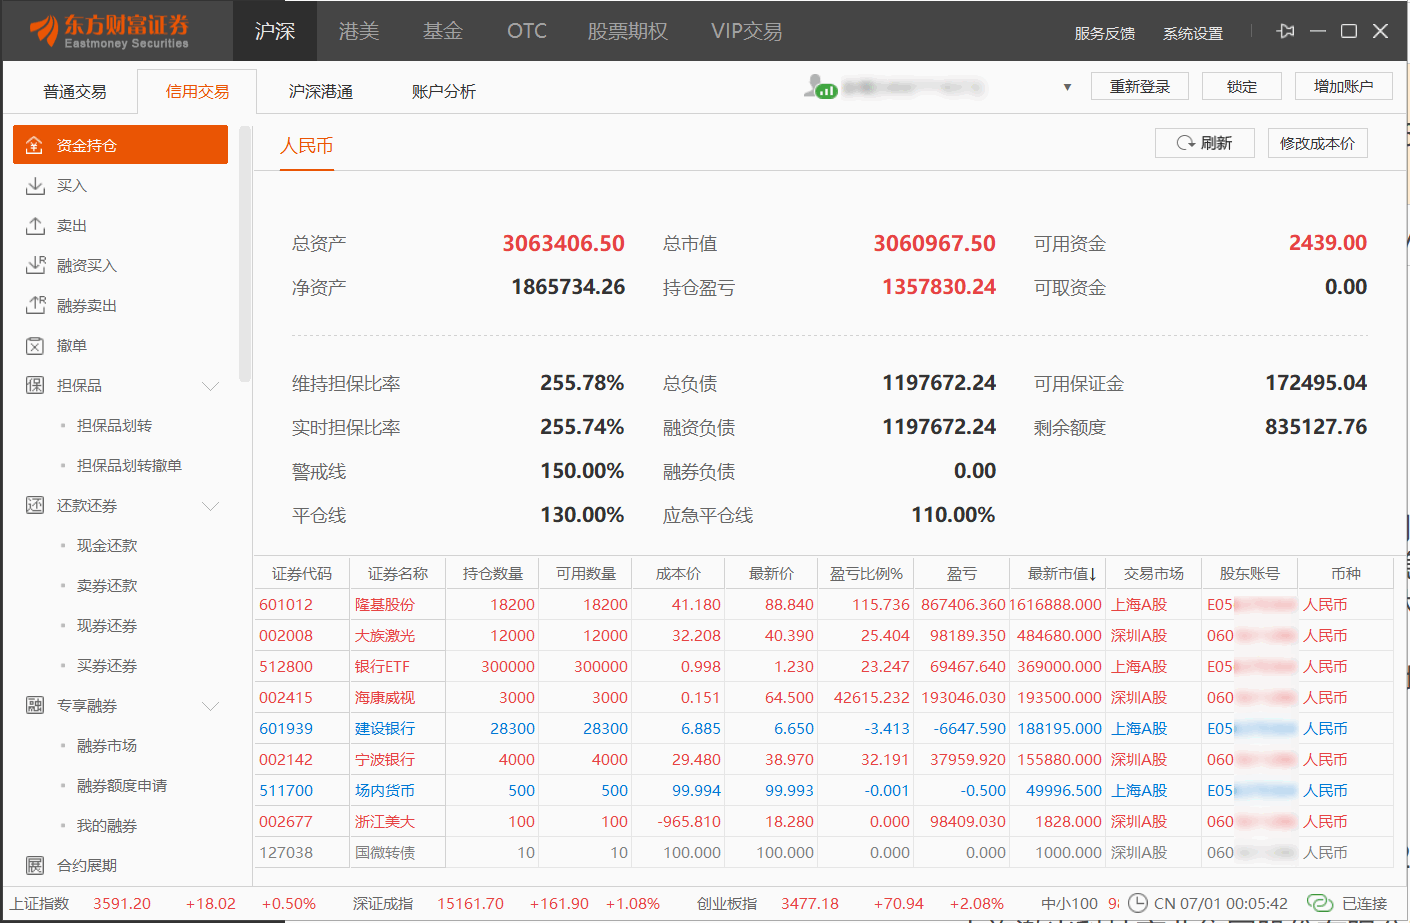Open 买券还券 in sidebar
This screenshot has width=1410, height=923.
107,666
